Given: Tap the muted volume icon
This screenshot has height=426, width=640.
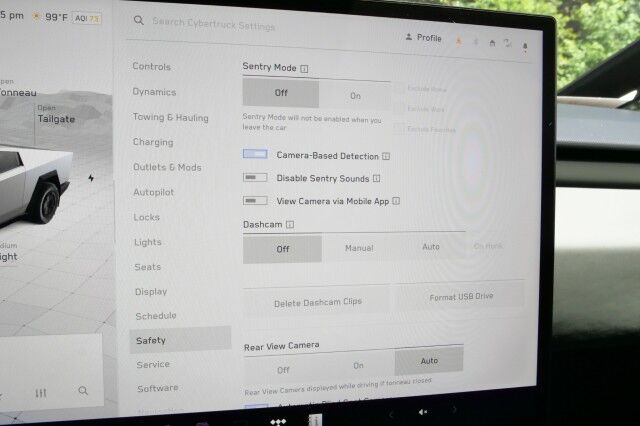Looking at the screenshot, I should (423, 412).
